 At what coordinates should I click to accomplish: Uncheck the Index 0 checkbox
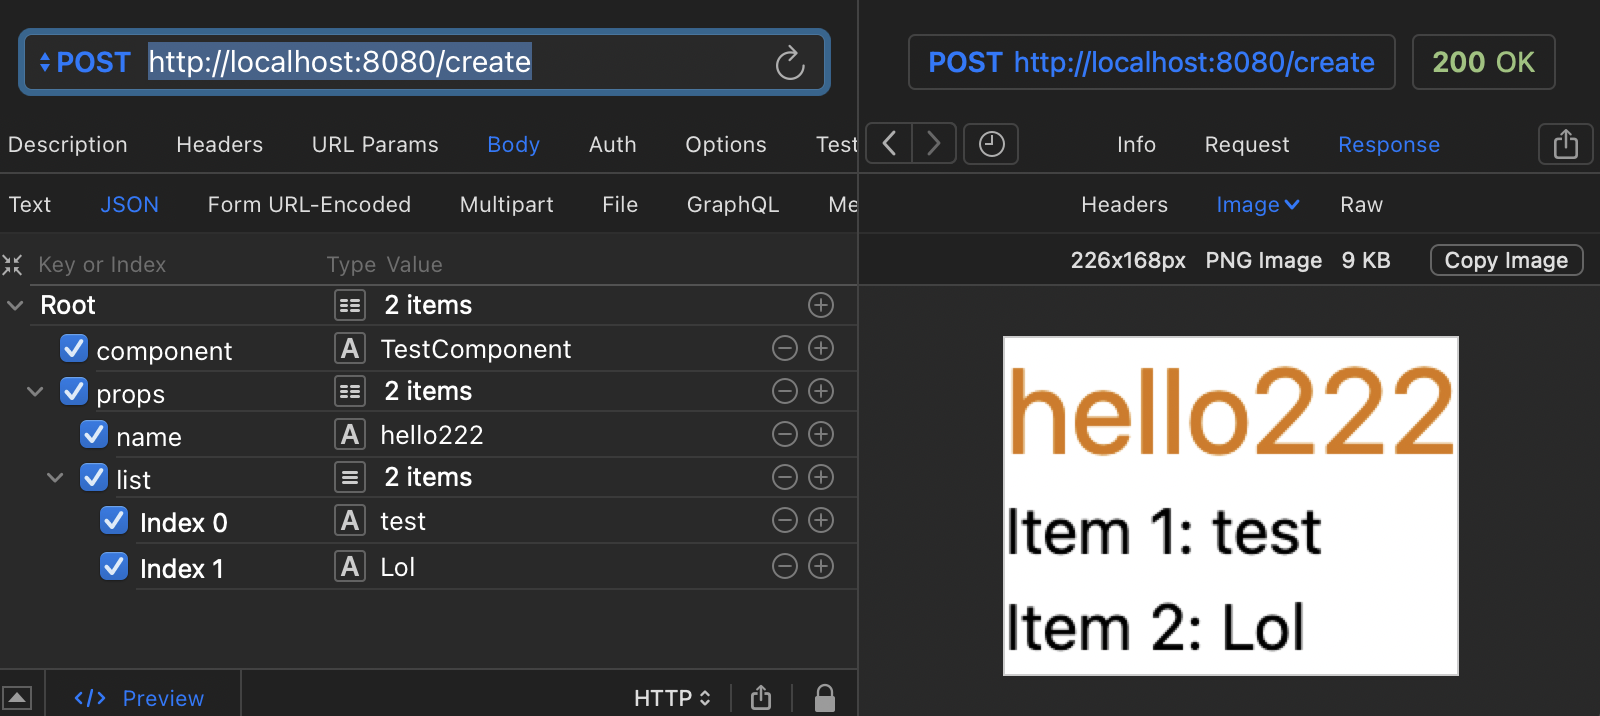click(114, 520)
